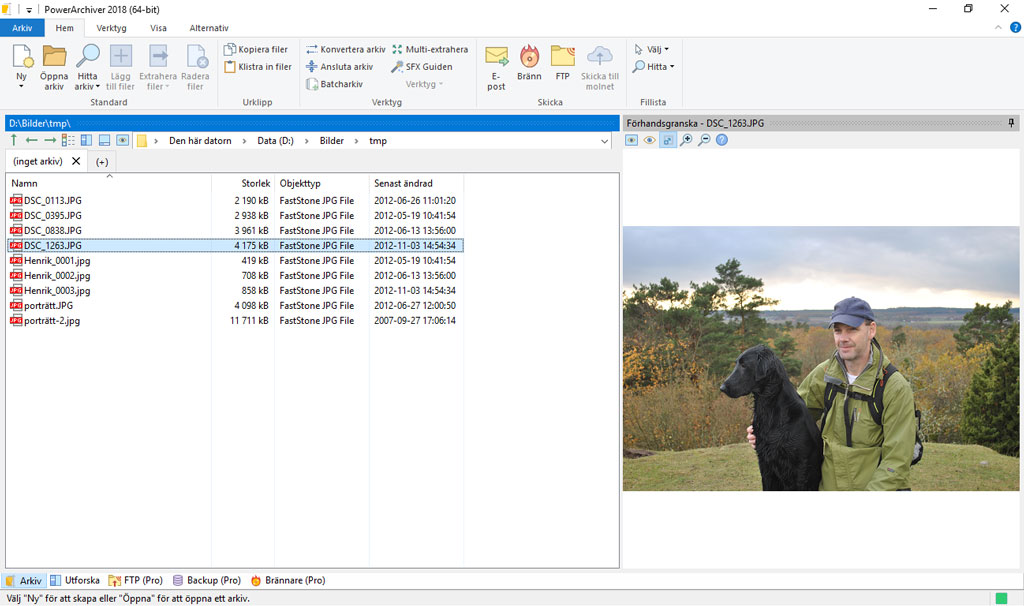
Task: Launch Multi-extrahera tool
Action: 430,49
